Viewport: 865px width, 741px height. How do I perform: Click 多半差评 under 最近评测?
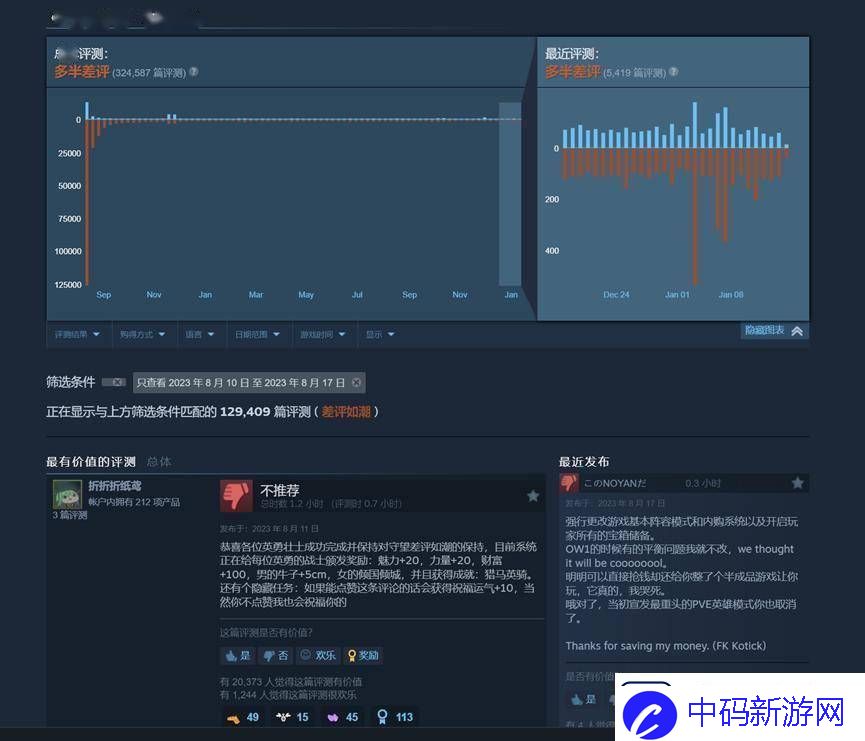click(573, 72)
